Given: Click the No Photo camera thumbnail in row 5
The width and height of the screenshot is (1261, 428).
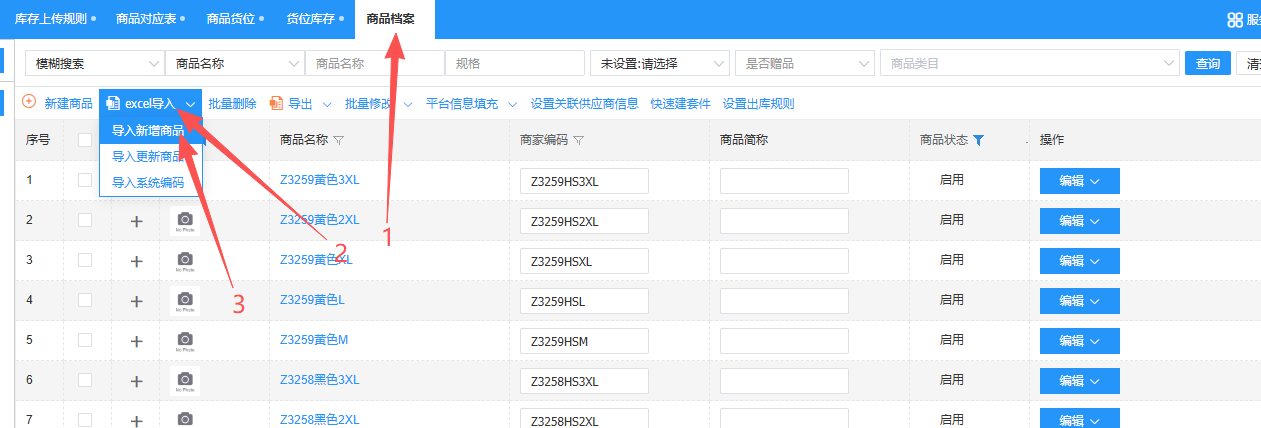Looking at the screenshot, I should (x=184, y=341).
